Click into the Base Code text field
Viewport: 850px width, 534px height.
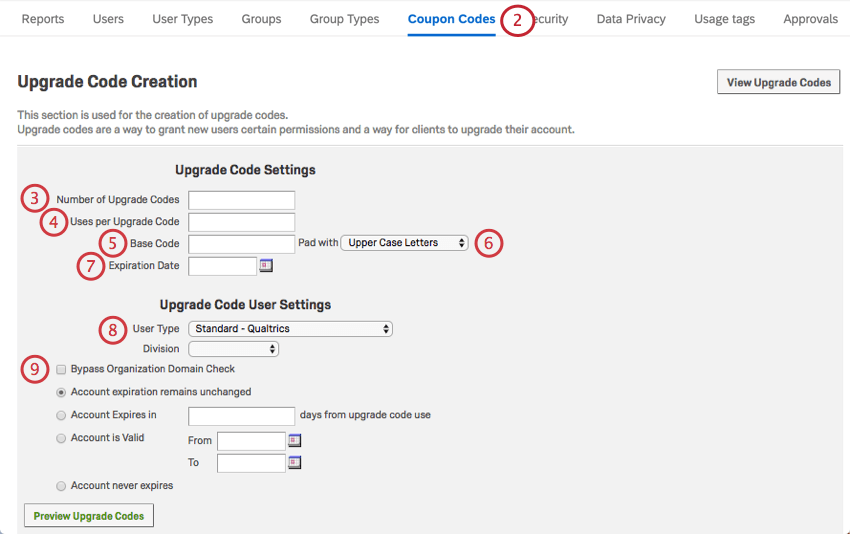[241, 243]
